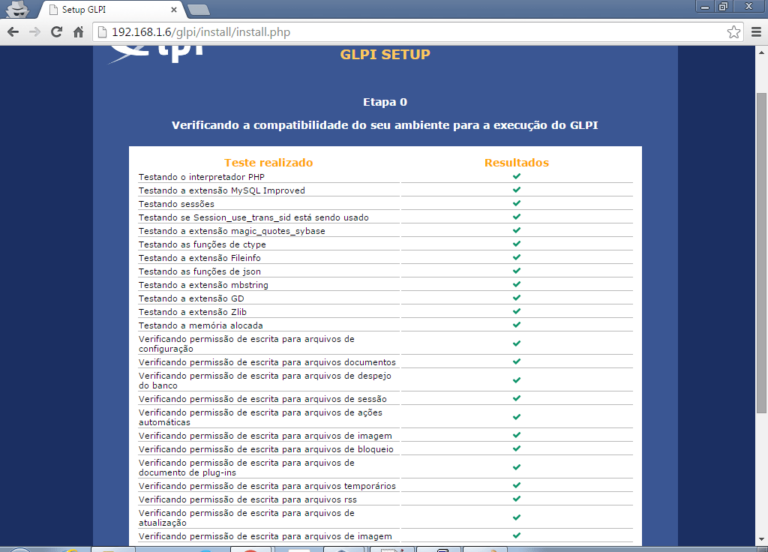Image resolution: width=768 pixels, height=552 pixels.
Task: Click the green check for mbstring extension
Action: coord(517,284)
